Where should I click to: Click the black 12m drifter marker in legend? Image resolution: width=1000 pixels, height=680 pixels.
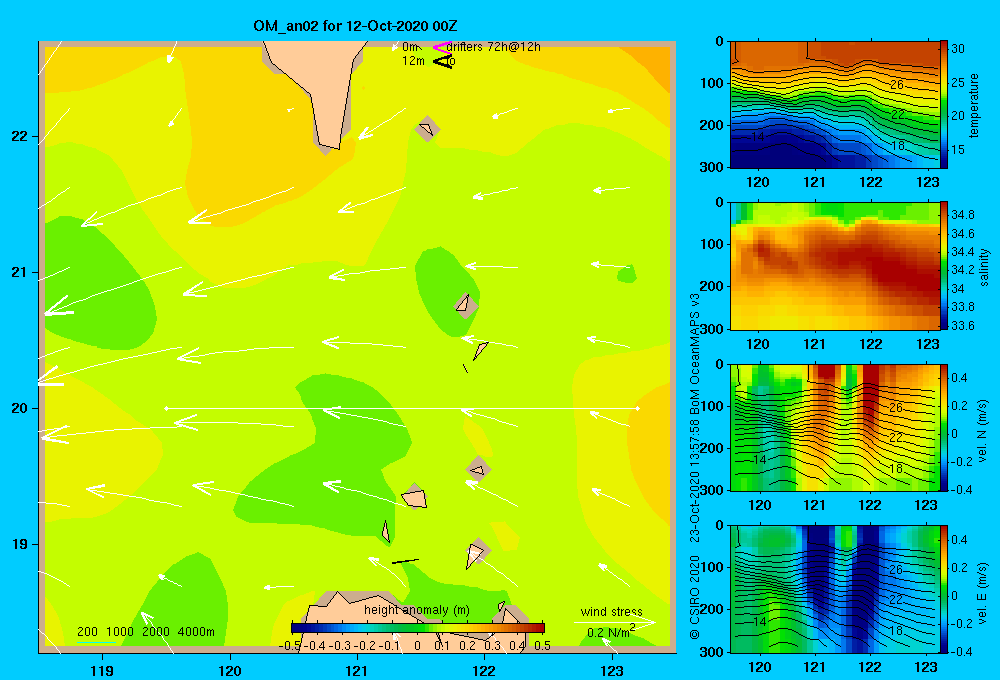442,61
